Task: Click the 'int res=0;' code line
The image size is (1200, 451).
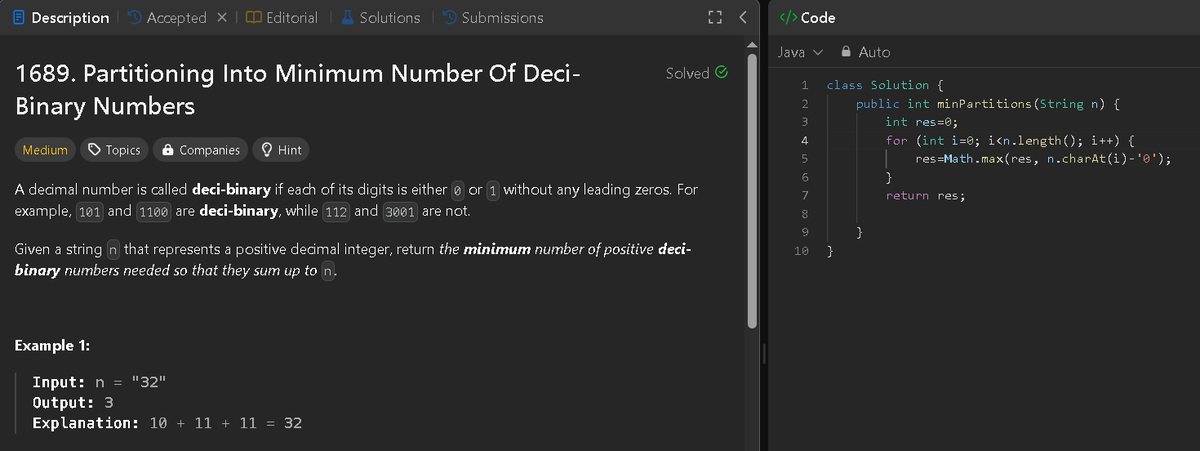Action: coord(923,122)
